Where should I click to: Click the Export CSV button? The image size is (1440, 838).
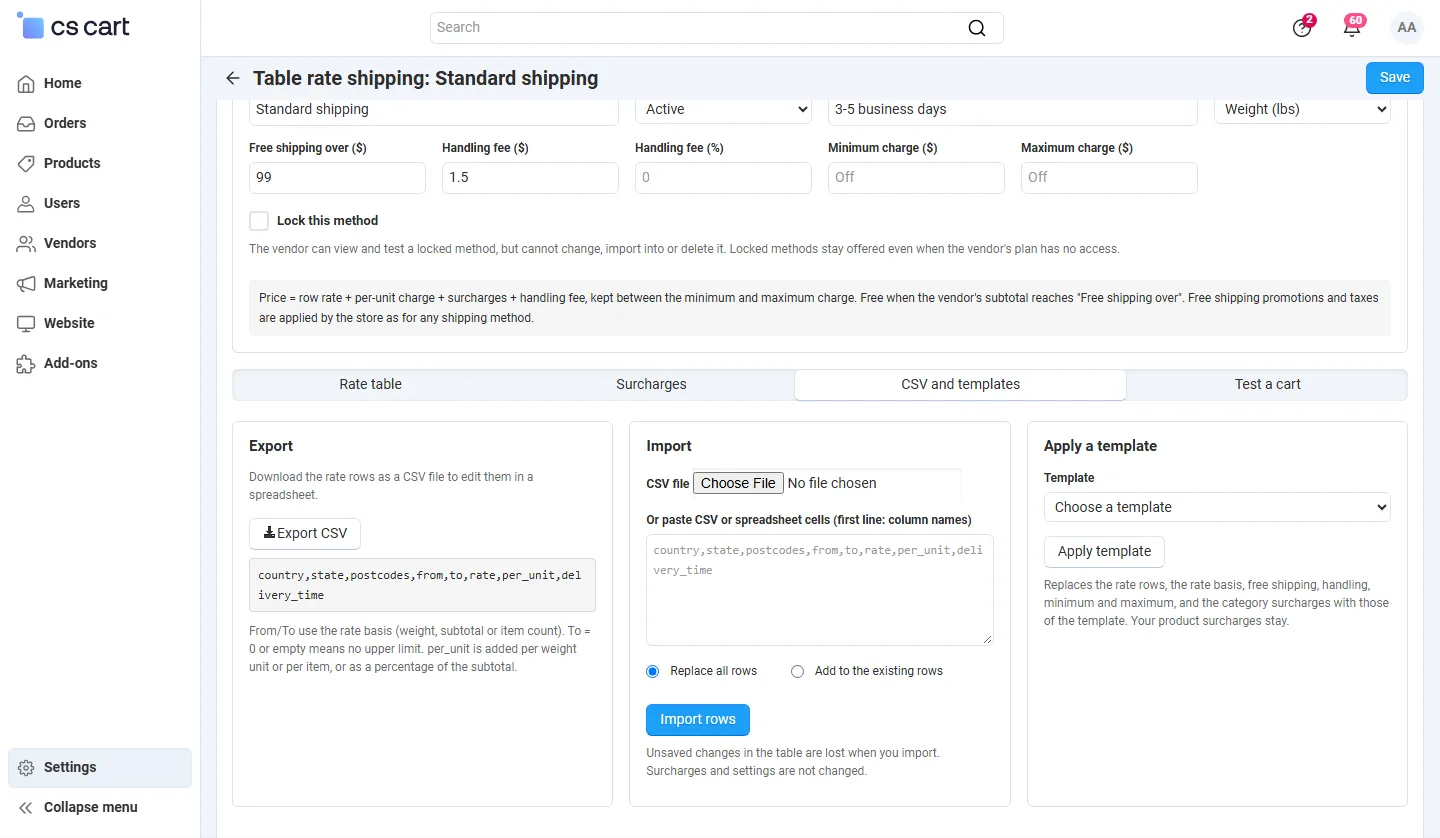(x=305, y=534)
